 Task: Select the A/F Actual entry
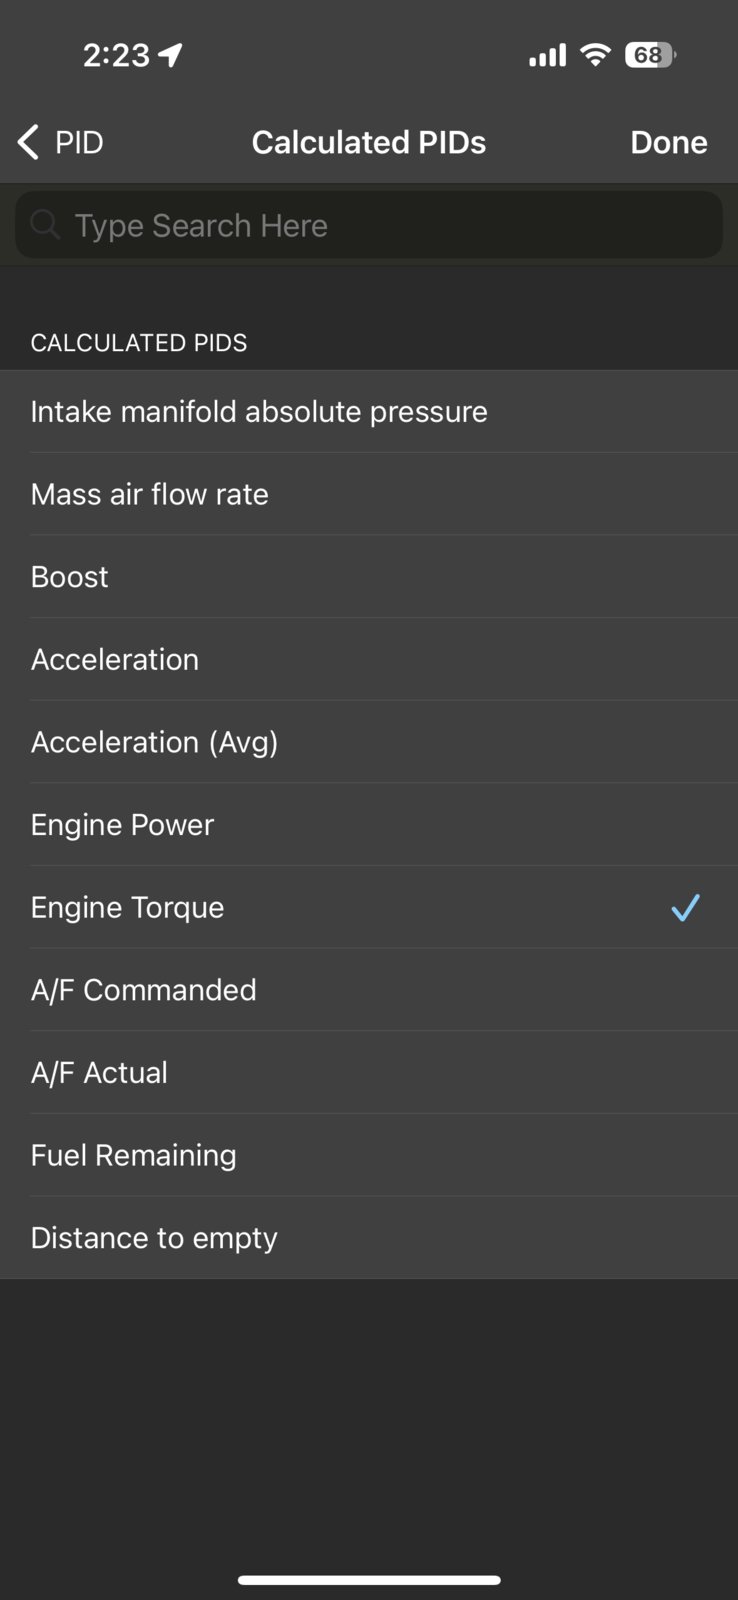pyautogui.click(x=369, y=1072)
